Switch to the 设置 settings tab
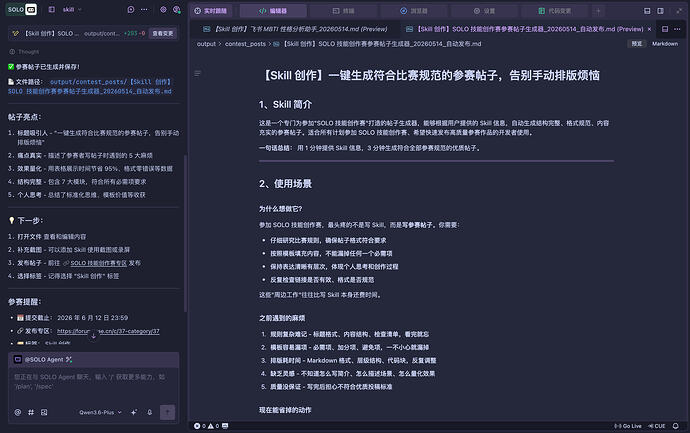Viewport: 690px width, 433px height. pyautogui.click(x=484, y=11)
